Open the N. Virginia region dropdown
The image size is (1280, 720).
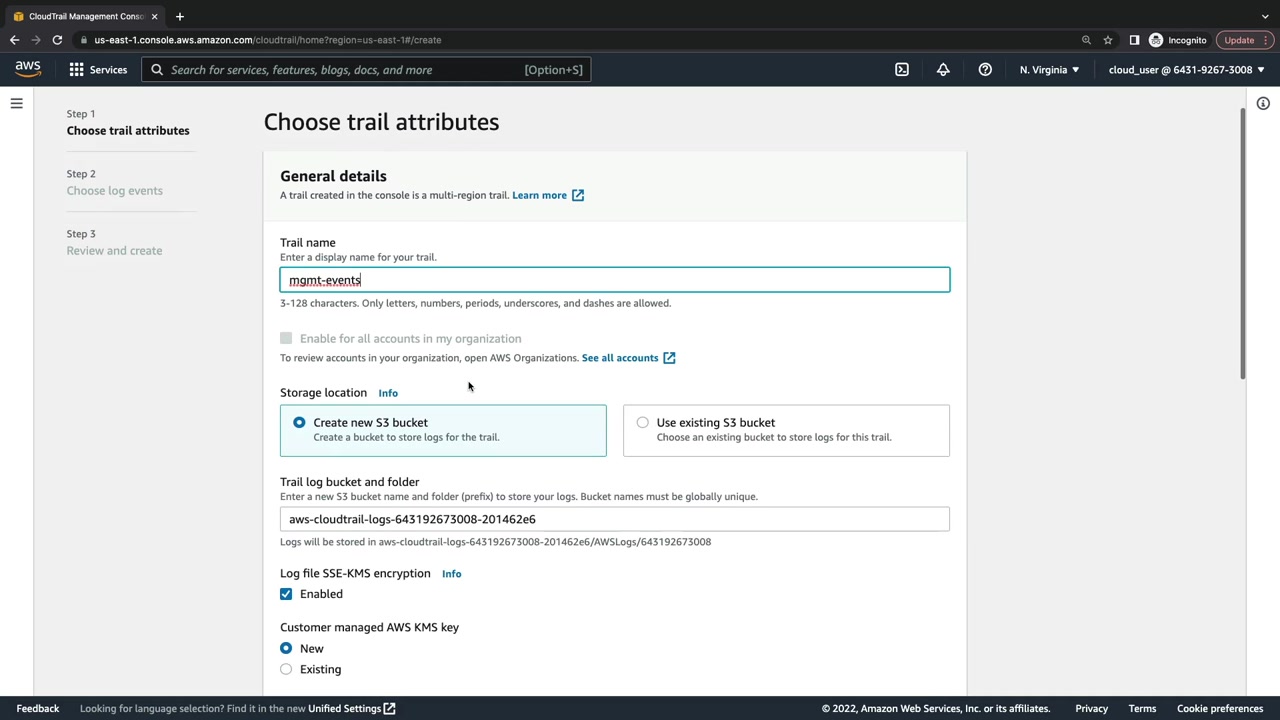tap(1049, 70)
